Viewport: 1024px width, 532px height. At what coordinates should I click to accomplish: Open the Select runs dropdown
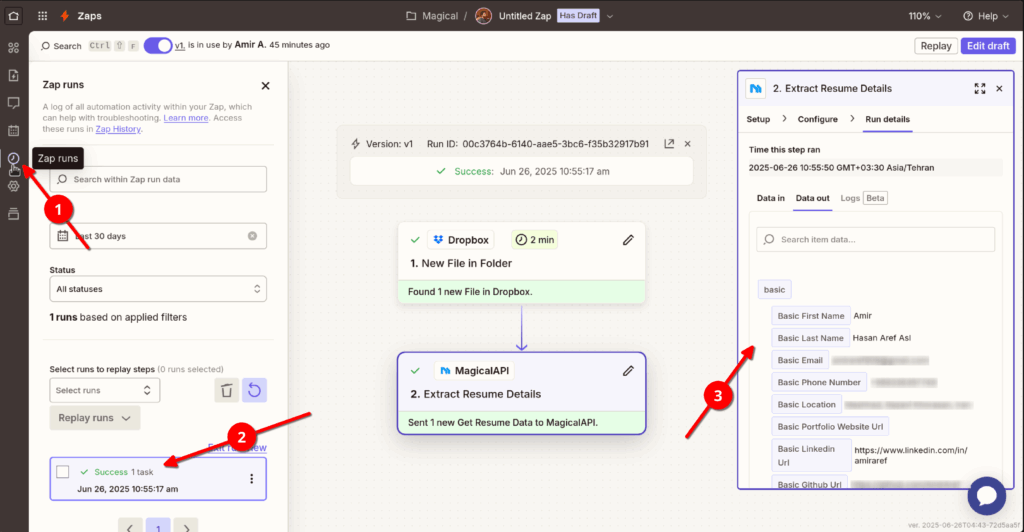click(104, 390)
